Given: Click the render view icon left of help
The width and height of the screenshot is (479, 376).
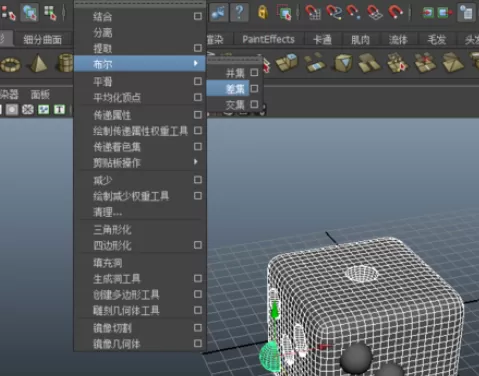Looking at the screenshot, I should pos(219,13).
